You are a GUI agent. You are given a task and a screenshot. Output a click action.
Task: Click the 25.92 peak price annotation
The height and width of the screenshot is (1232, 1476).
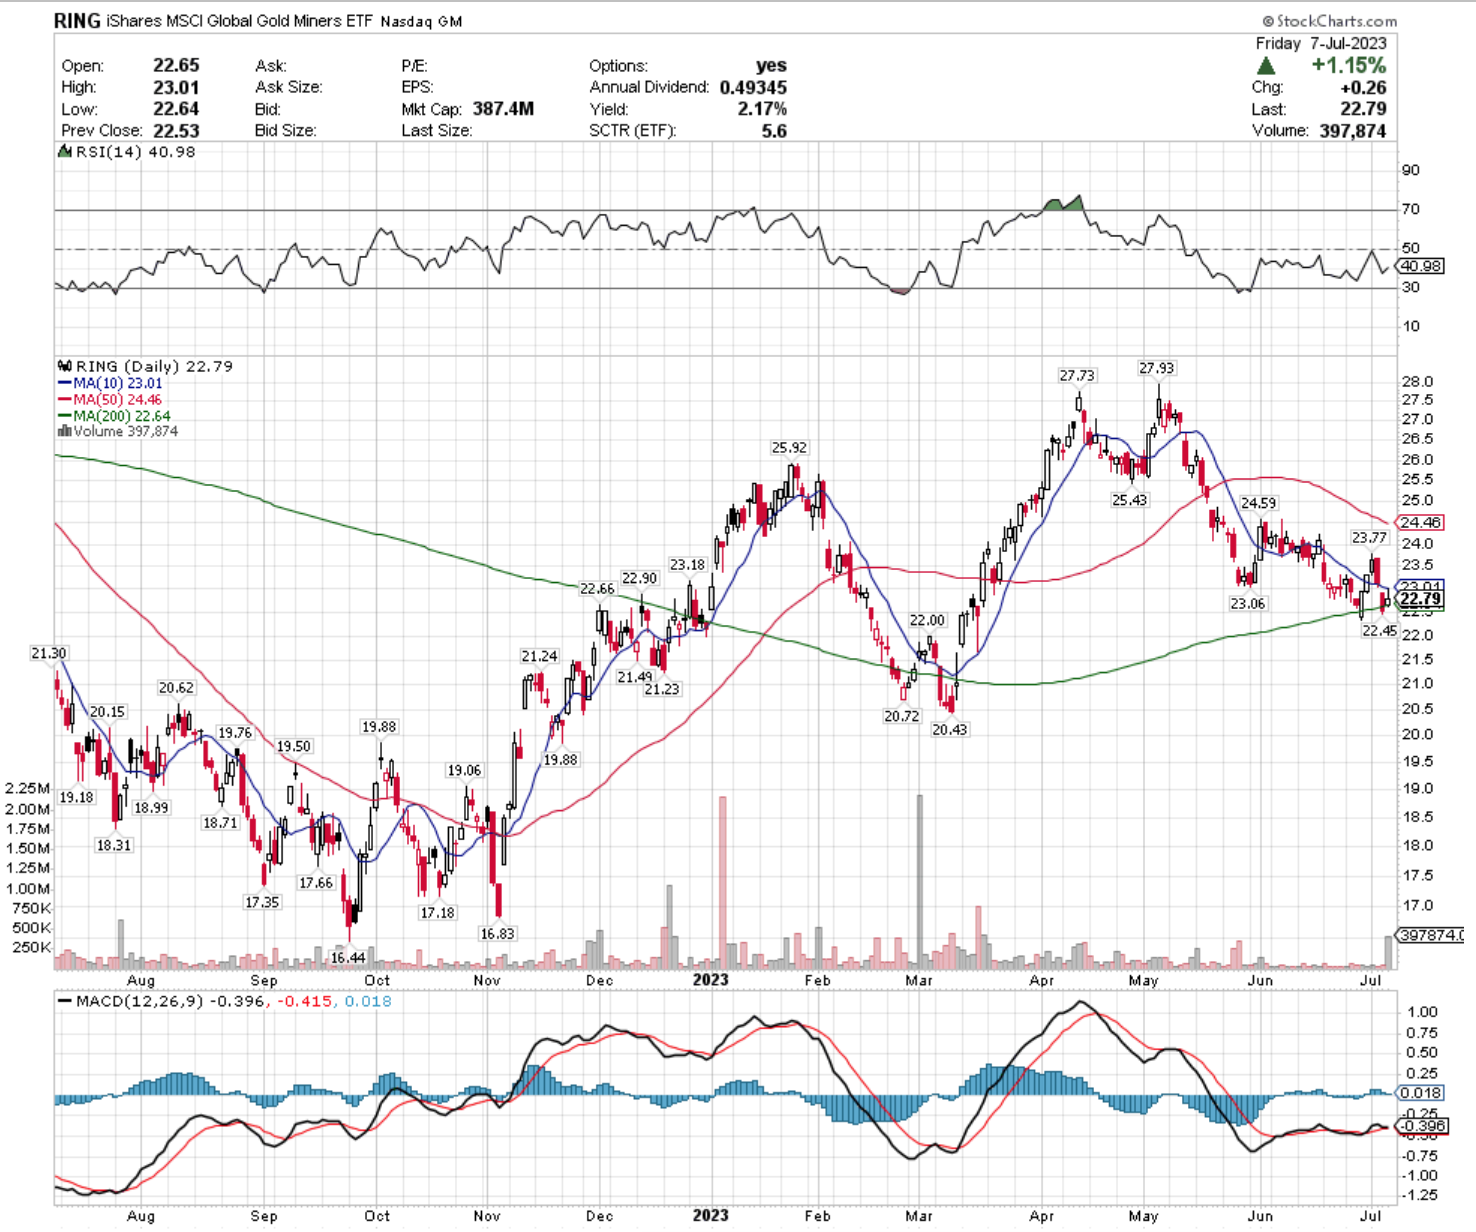pyautogui.click(x=789, y=448)
